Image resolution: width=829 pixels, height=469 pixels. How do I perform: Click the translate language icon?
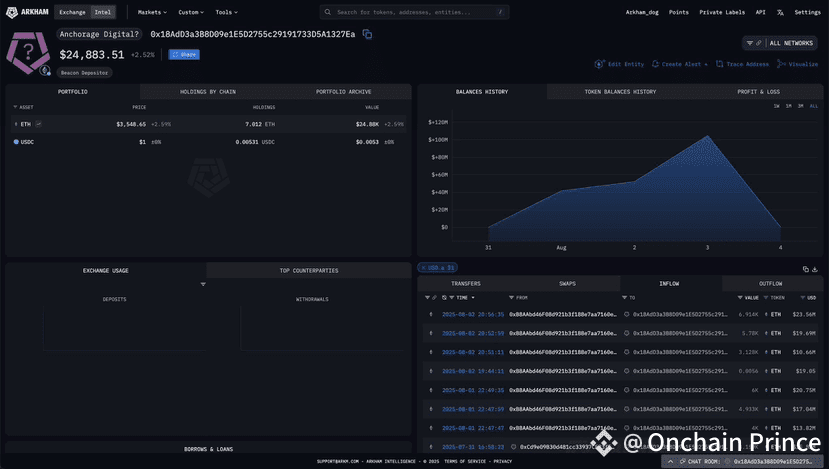click(x=780, y=12)
